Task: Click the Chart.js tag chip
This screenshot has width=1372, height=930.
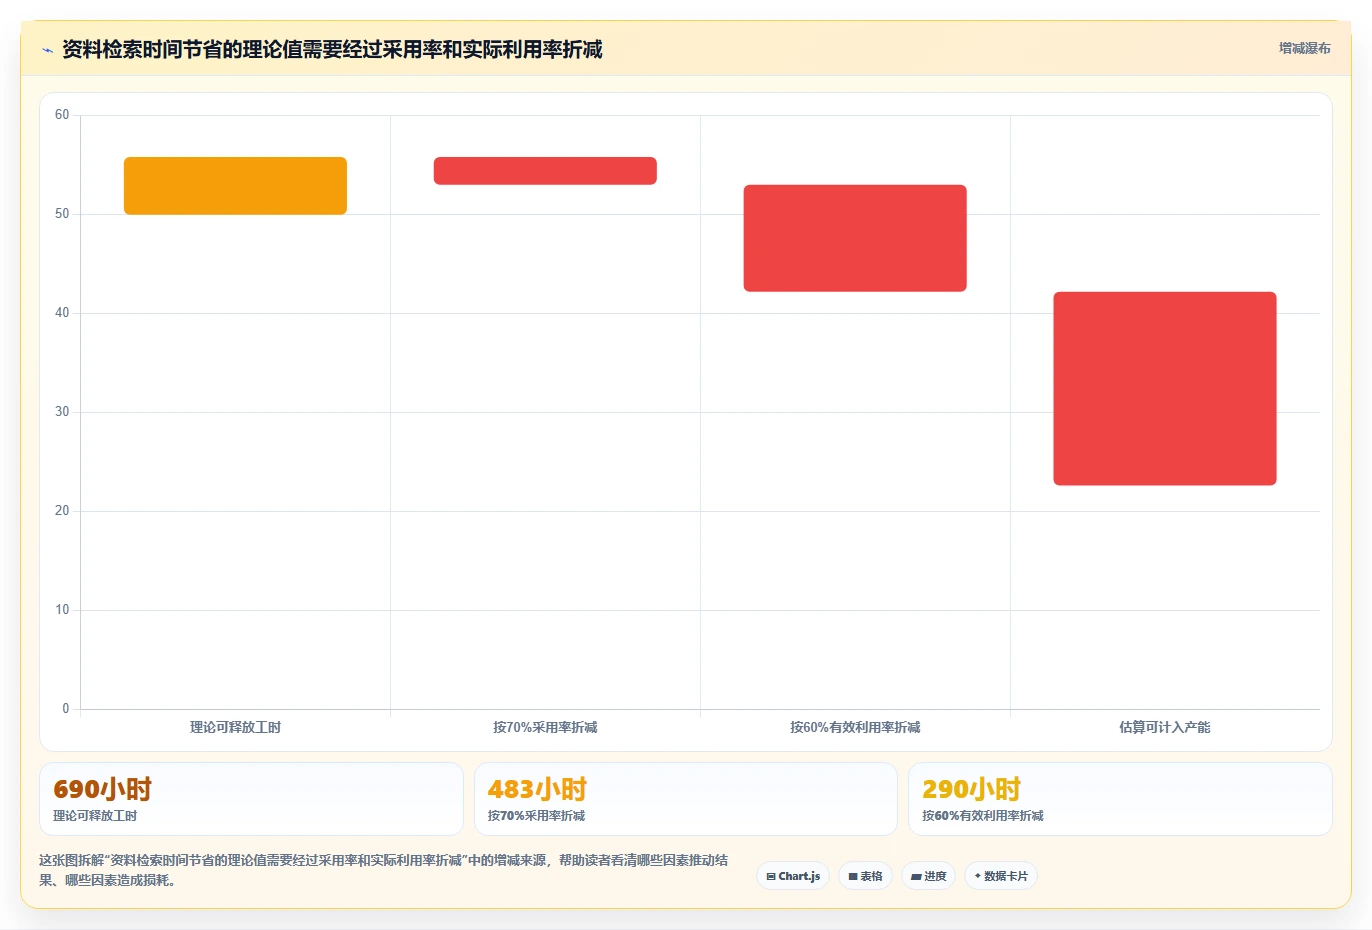Action: click(x=793, y=876)
